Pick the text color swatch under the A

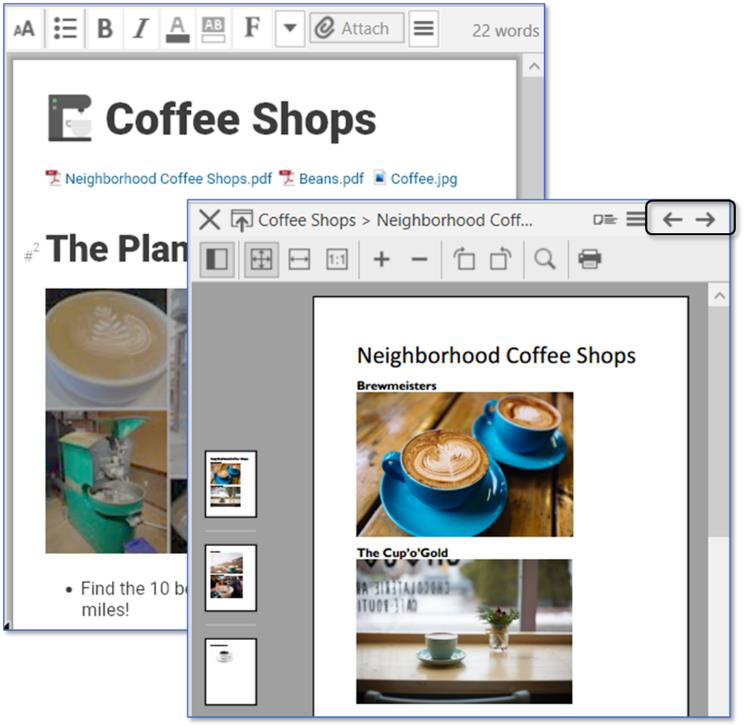(177, 29)
